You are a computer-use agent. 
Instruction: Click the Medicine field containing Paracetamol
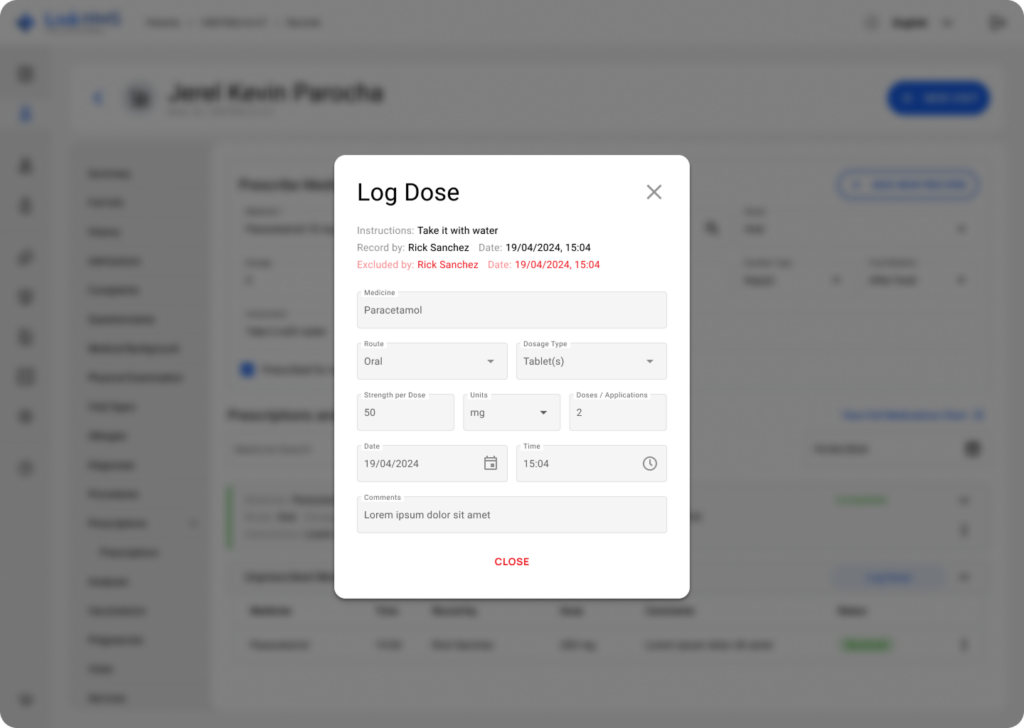(511, 310)
